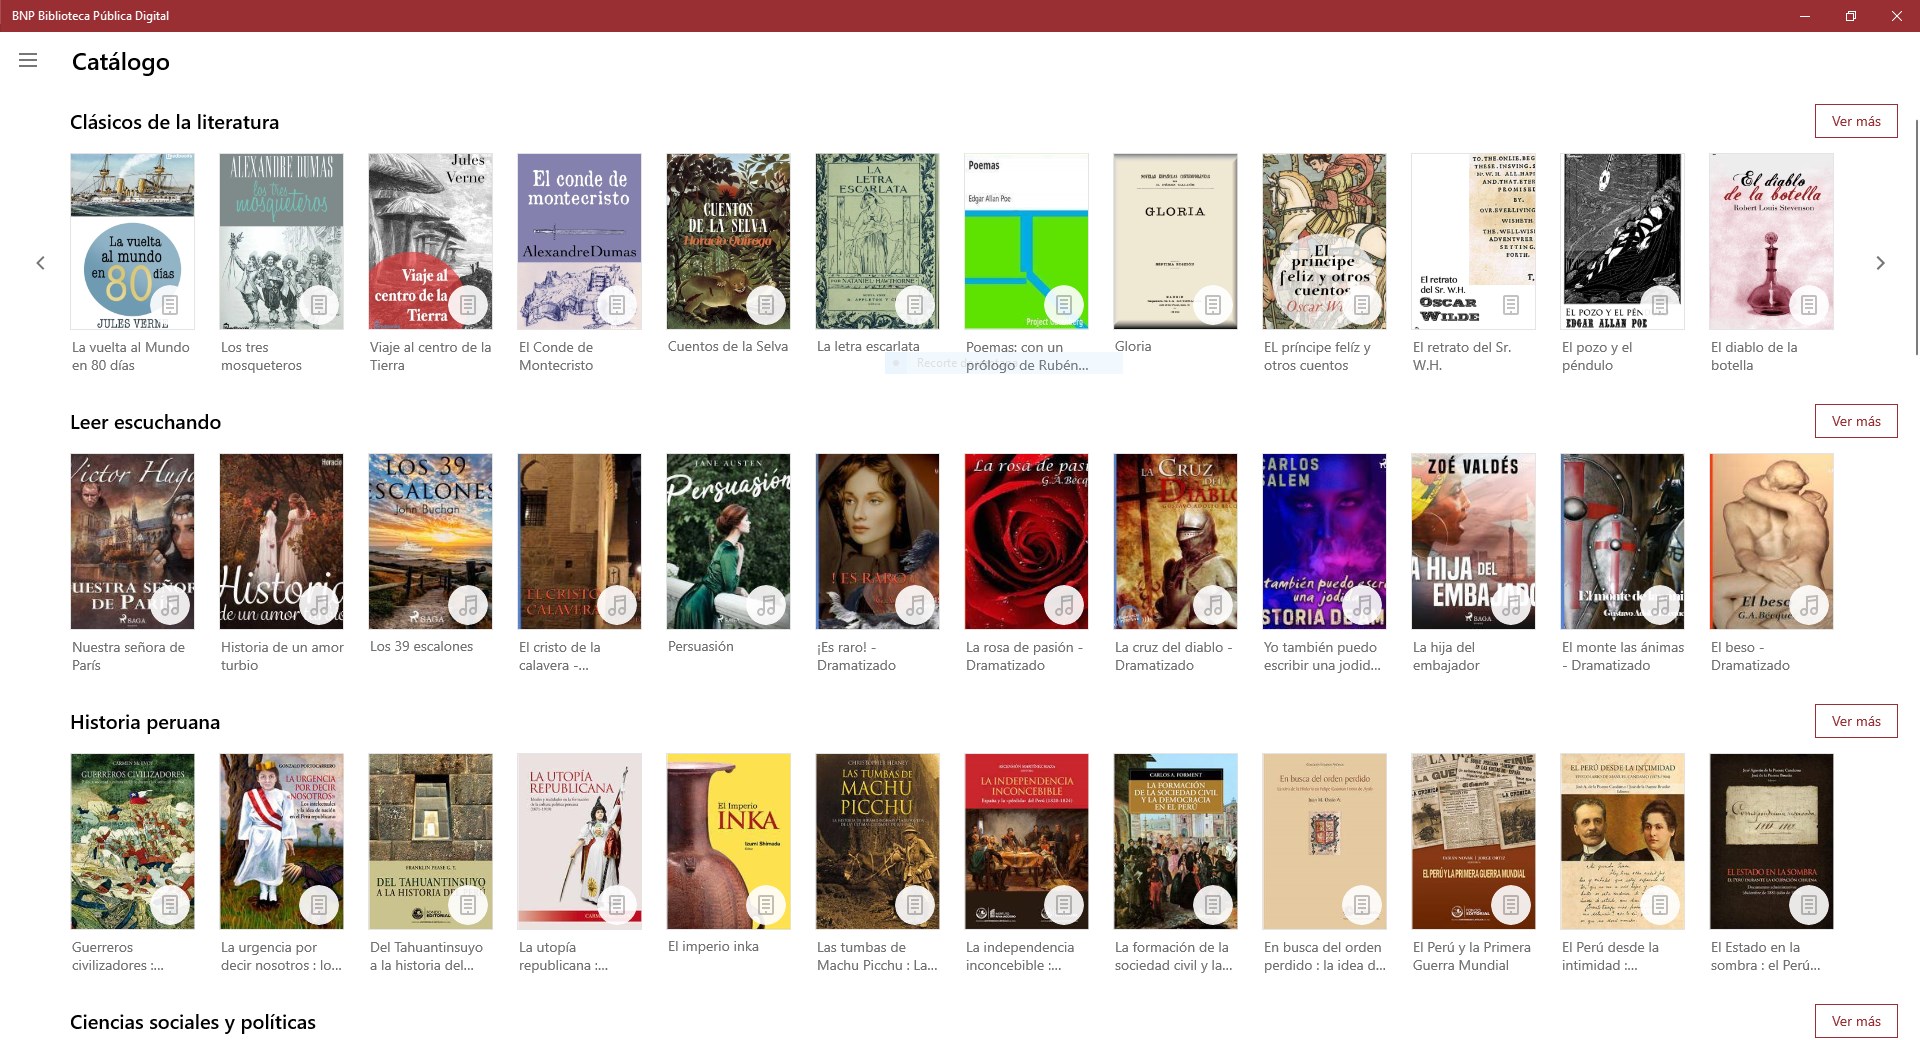Viewport: 1920px width, 1040px height.
Task: Click the ebook icon on La independencia inconcebible
Action: point(1064,905)
